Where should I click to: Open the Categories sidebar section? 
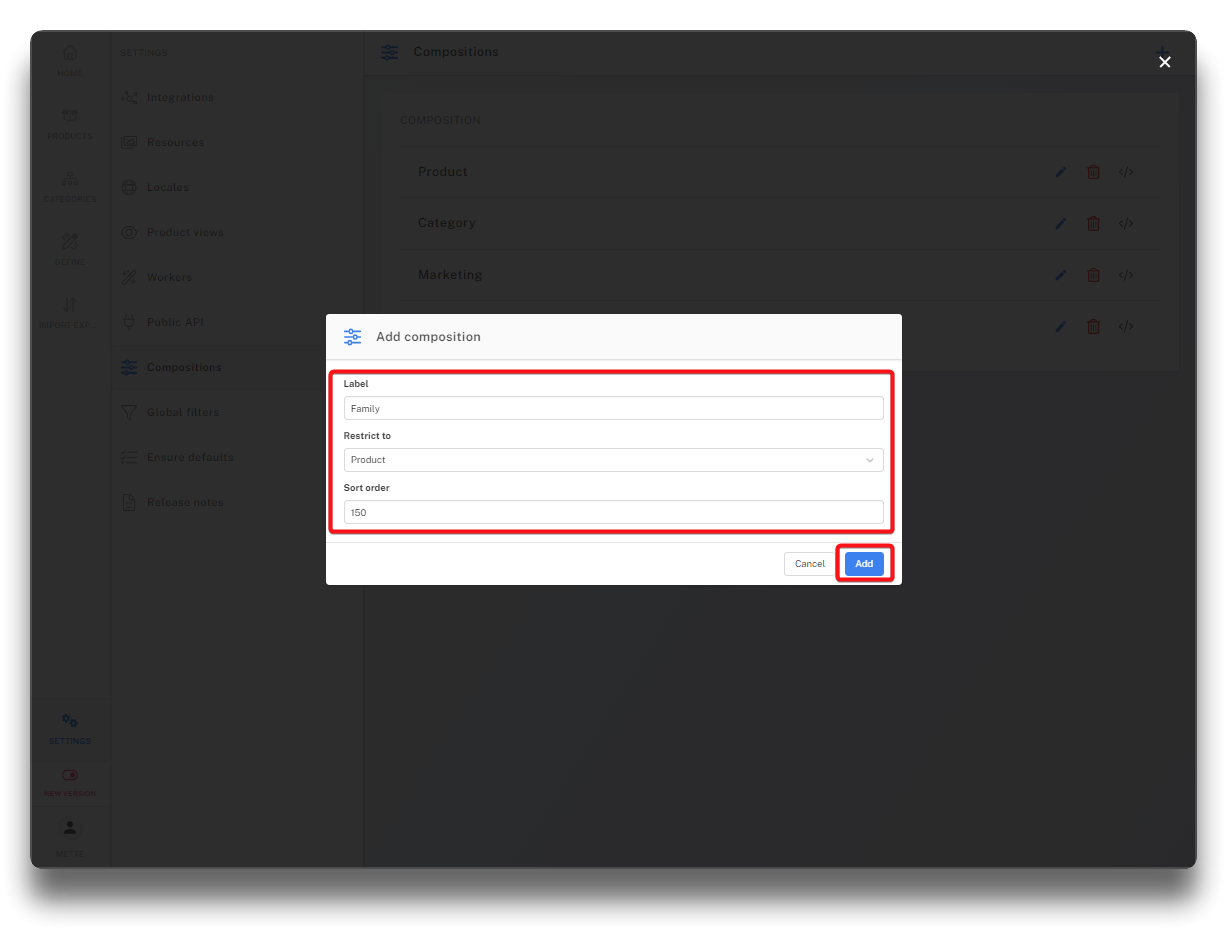click(70, 186)
